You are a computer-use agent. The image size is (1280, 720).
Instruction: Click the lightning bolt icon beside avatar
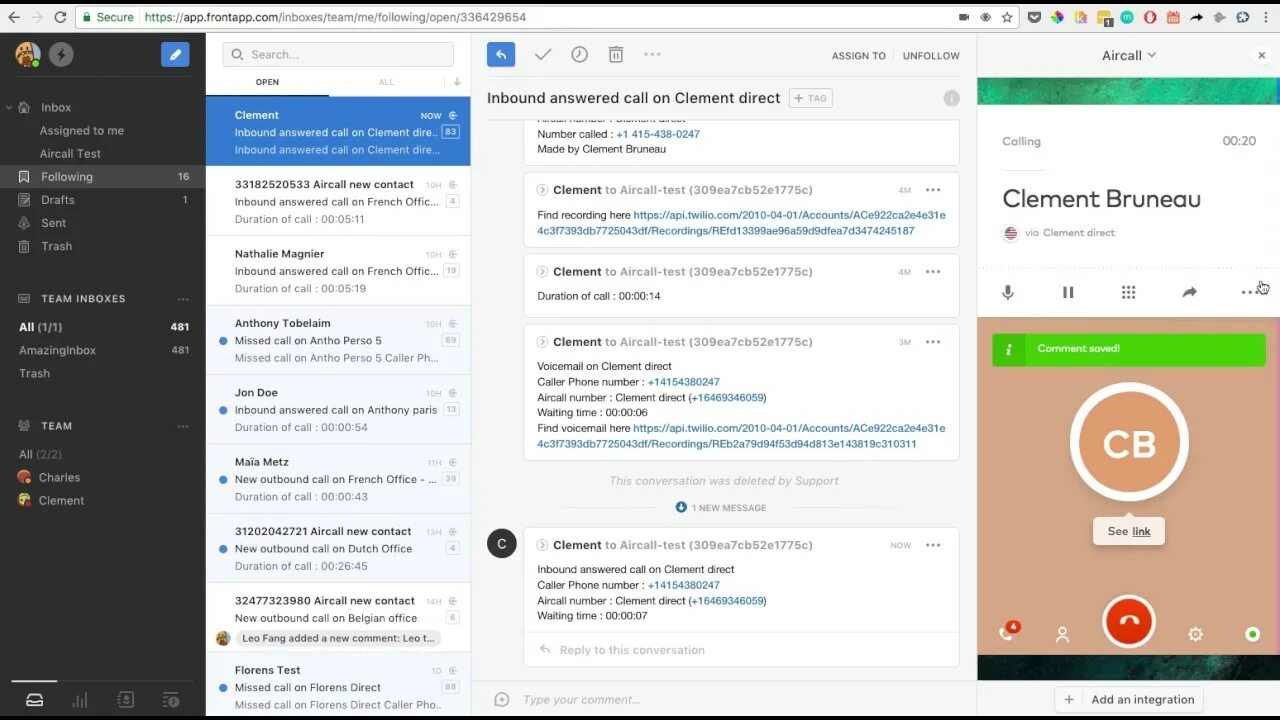pos(61,55)
